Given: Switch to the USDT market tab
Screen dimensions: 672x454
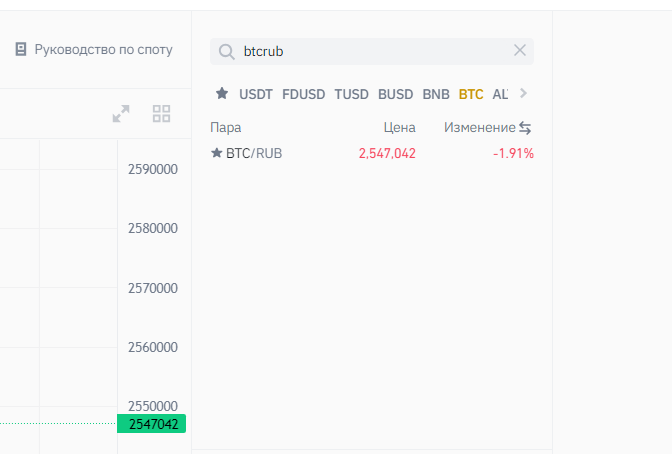Looking at the screenshot, I should (x=256, y=94).
